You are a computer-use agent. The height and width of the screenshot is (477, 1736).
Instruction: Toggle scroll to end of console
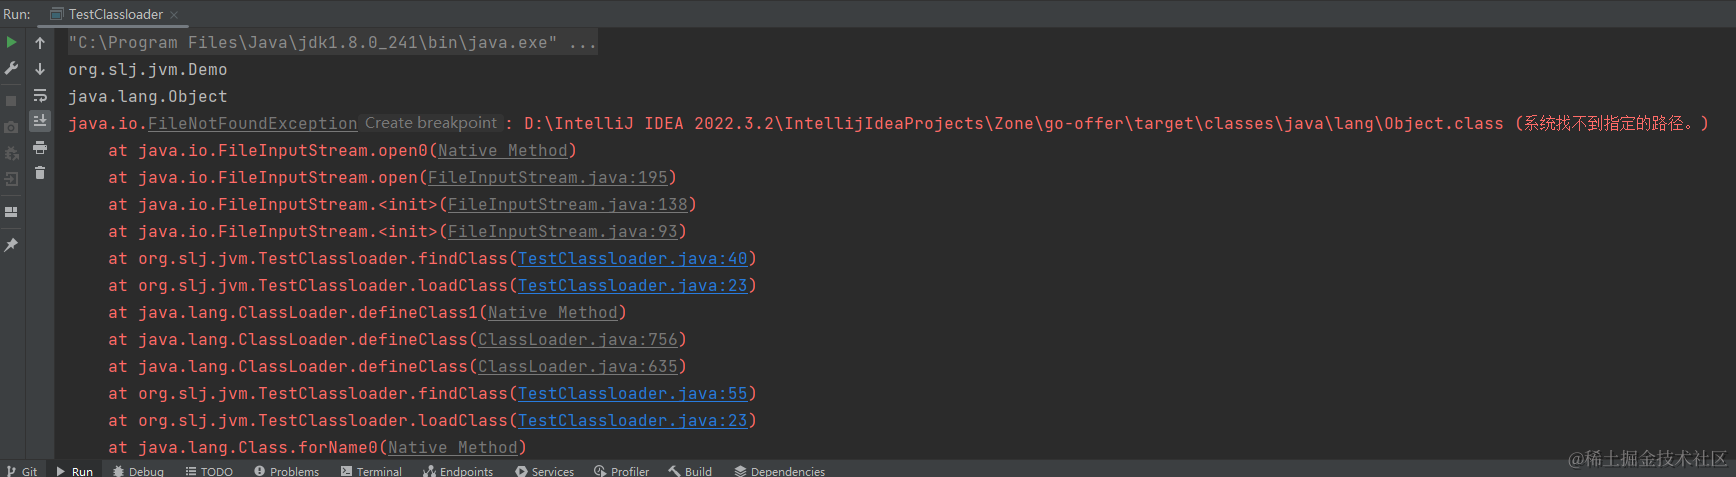pyautogui.click(x=40, y=120)
